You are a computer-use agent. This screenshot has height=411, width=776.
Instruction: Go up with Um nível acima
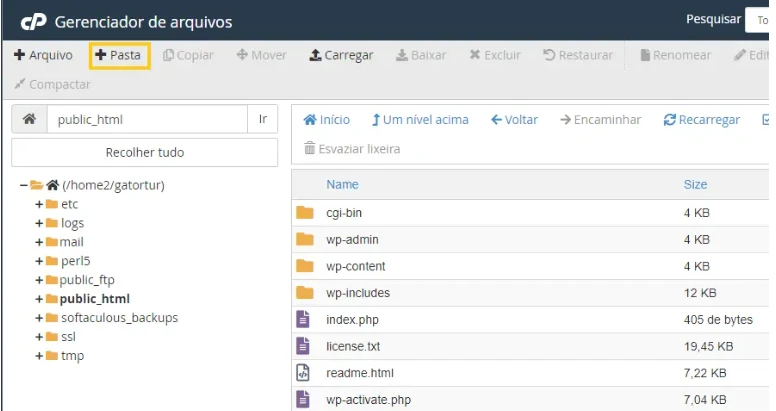pyautogui.click(x=420, y=120)
